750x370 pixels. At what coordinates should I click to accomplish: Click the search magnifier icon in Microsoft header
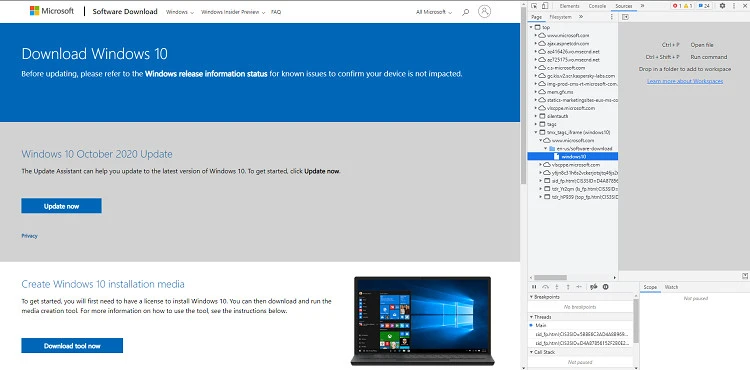[465, 12]
